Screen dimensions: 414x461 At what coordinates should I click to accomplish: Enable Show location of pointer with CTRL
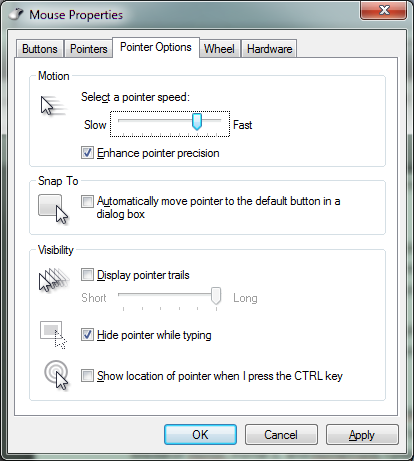87,376
